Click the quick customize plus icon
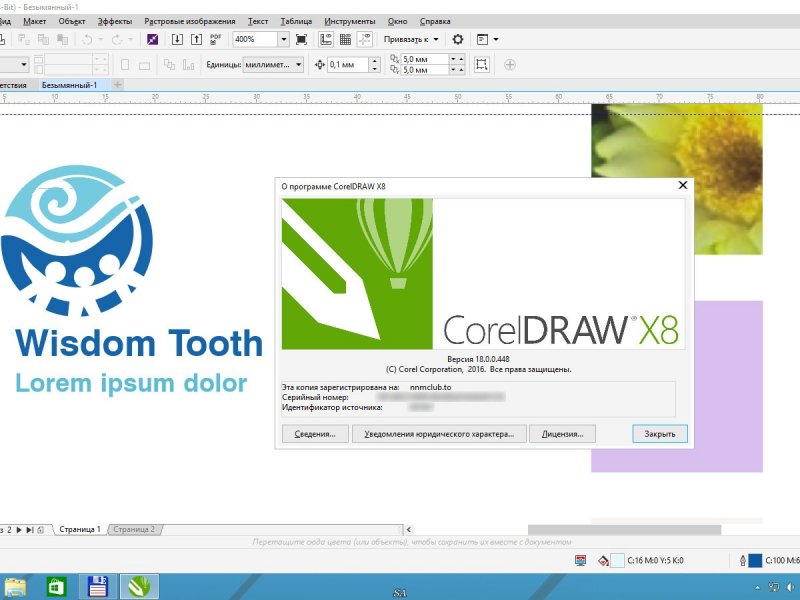This screenshot has width=800, height=600. tap(510, 65)
